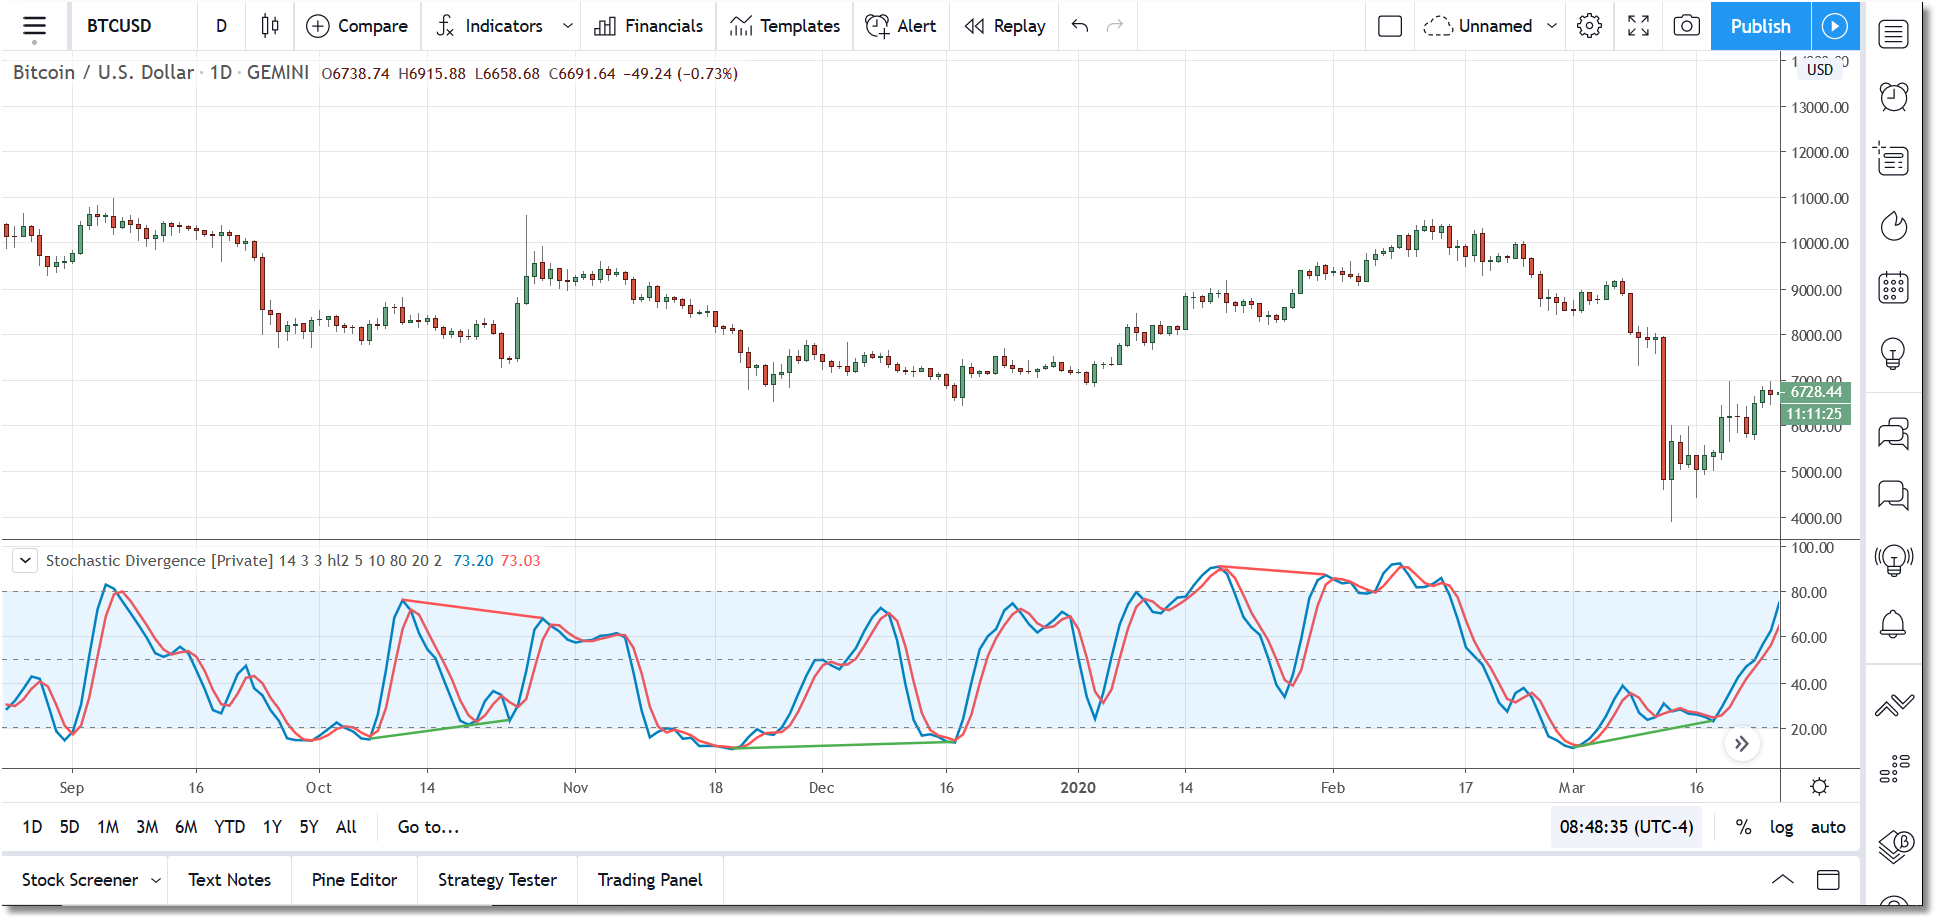Open time axis settings gear
Screen dimensions: 1937x920
pyautogui.click(x=1820, y=787)
